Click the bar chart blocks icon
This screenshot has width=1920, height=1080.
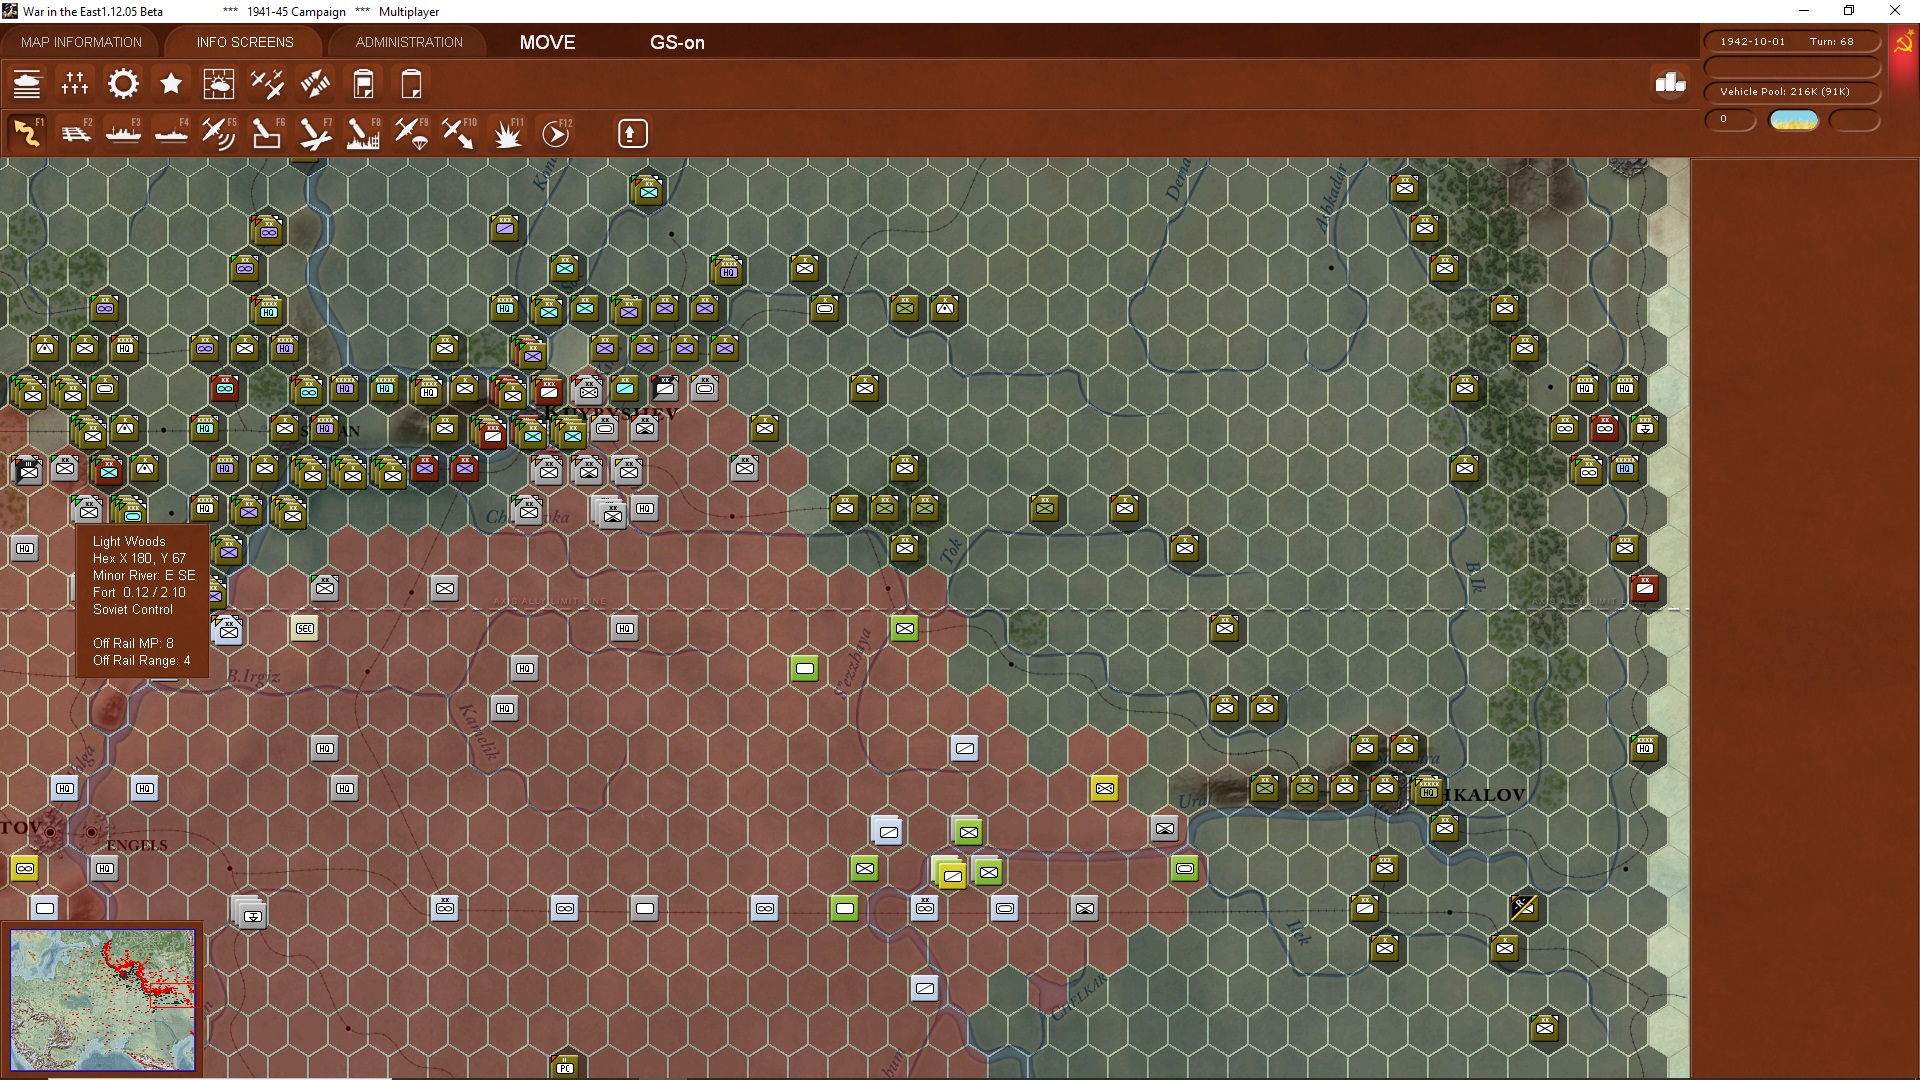(1670, 83)
